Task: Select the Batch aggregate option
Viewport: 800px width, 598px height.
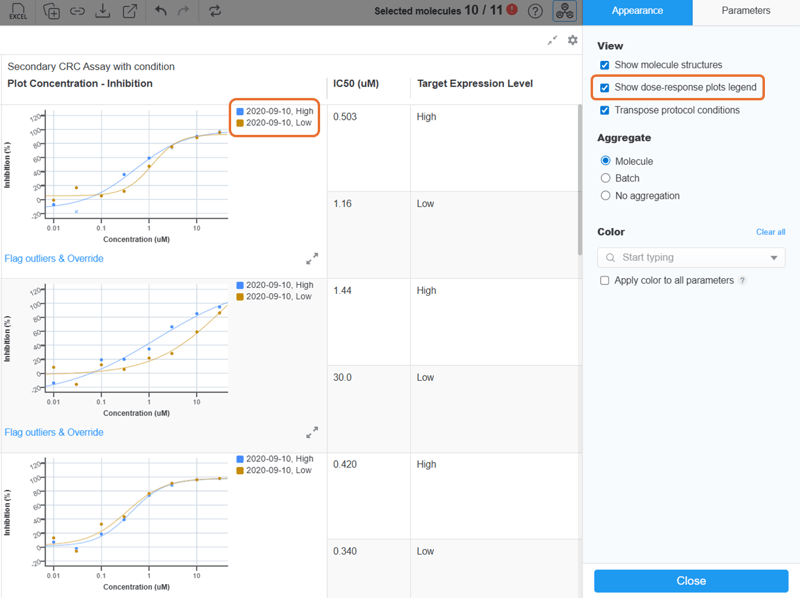Action: pyautogui.click(x=605, y=178)
